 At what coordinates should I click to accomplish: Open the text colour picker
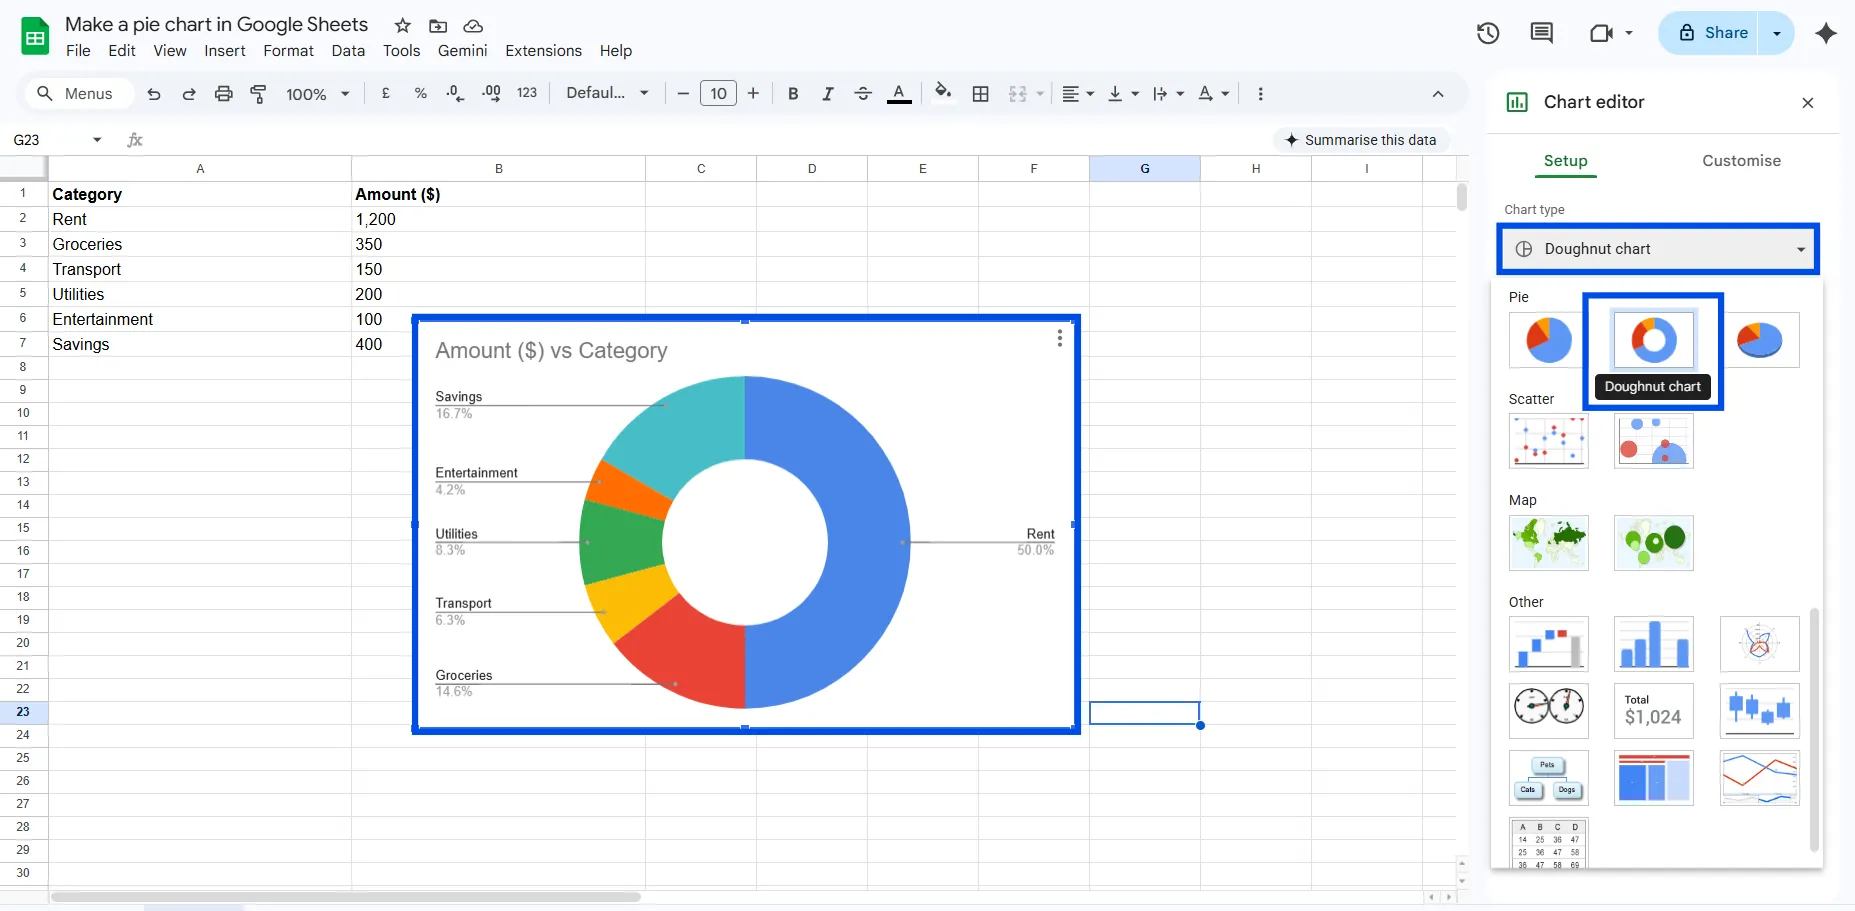(x=898, y=93)
